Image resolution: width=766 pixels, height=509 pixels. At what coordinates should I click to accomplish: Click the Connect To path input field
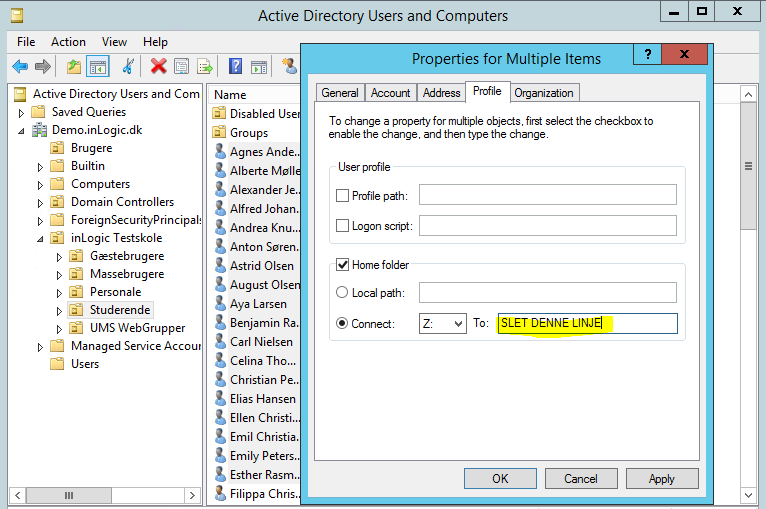point(587,324)
